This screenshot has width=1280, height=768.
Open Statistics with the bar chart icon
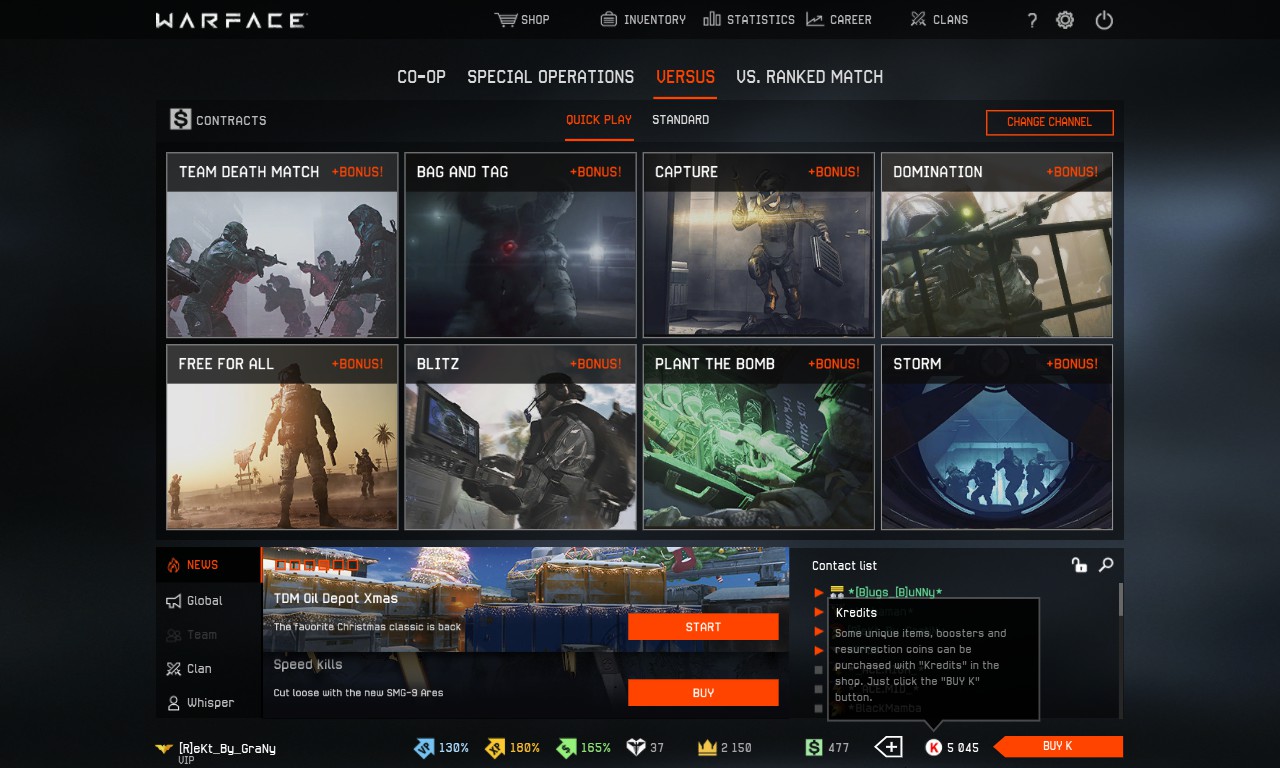point(712,19)
